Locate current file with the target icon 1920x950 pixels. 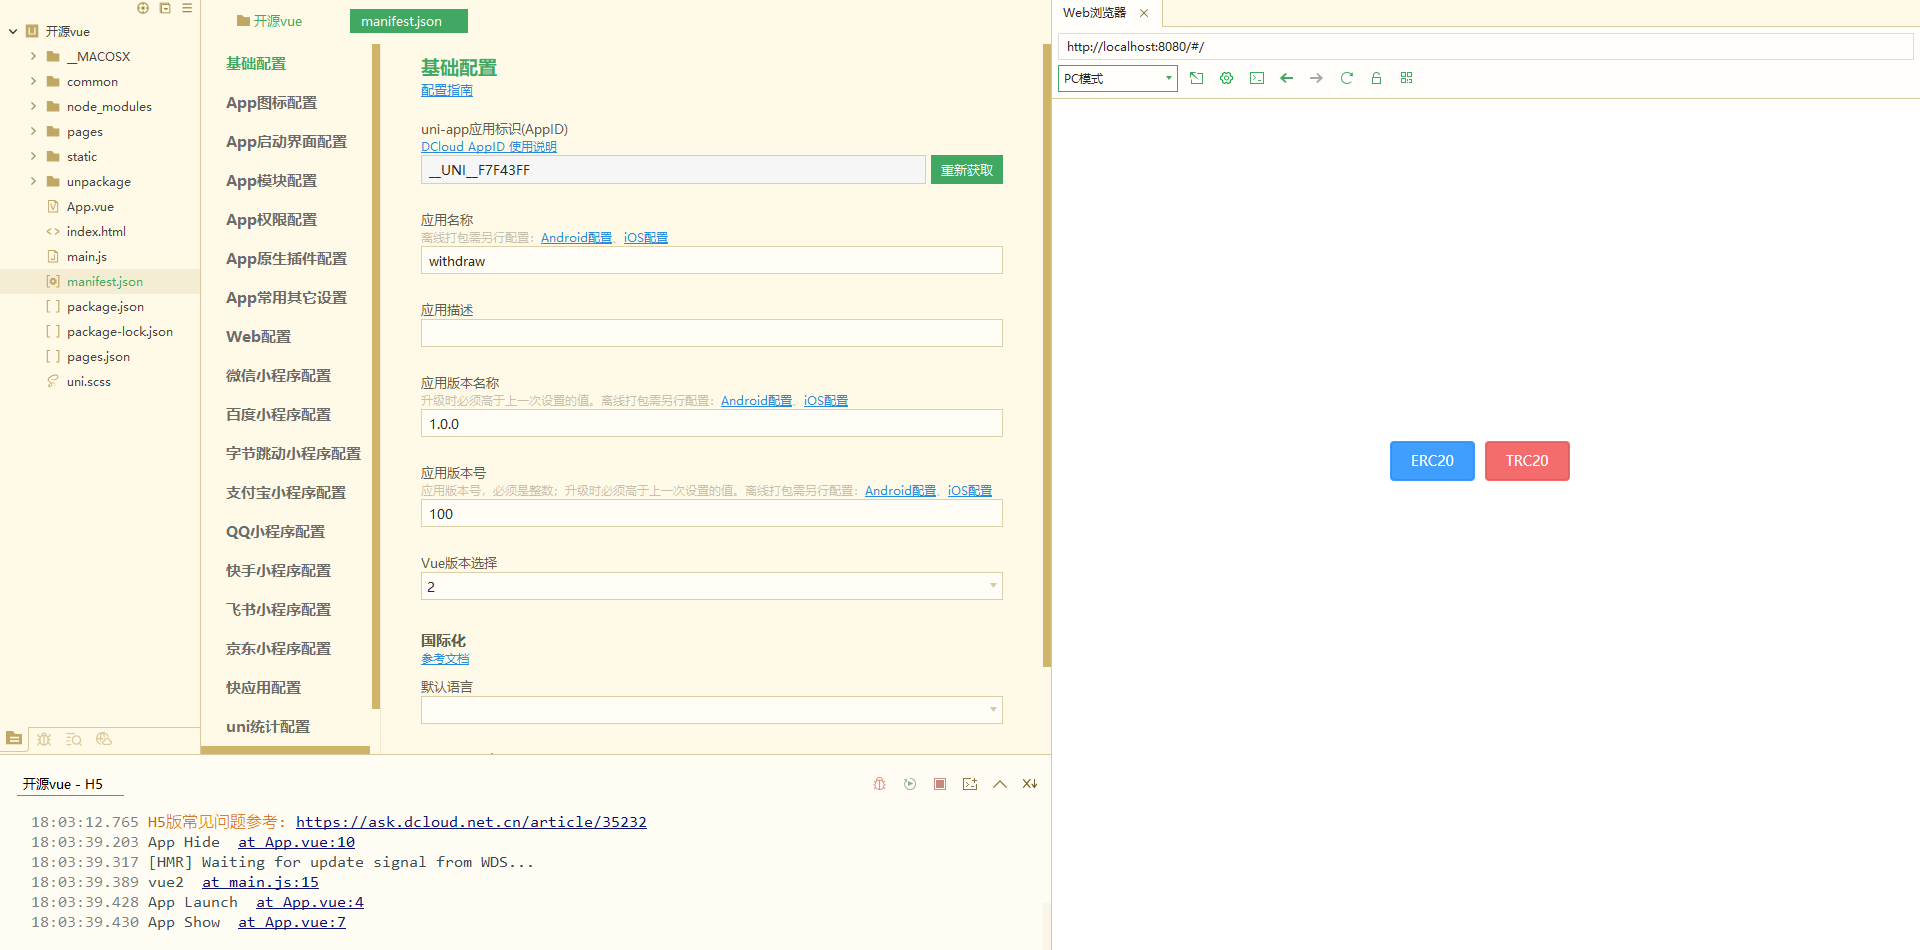(143, 8)
